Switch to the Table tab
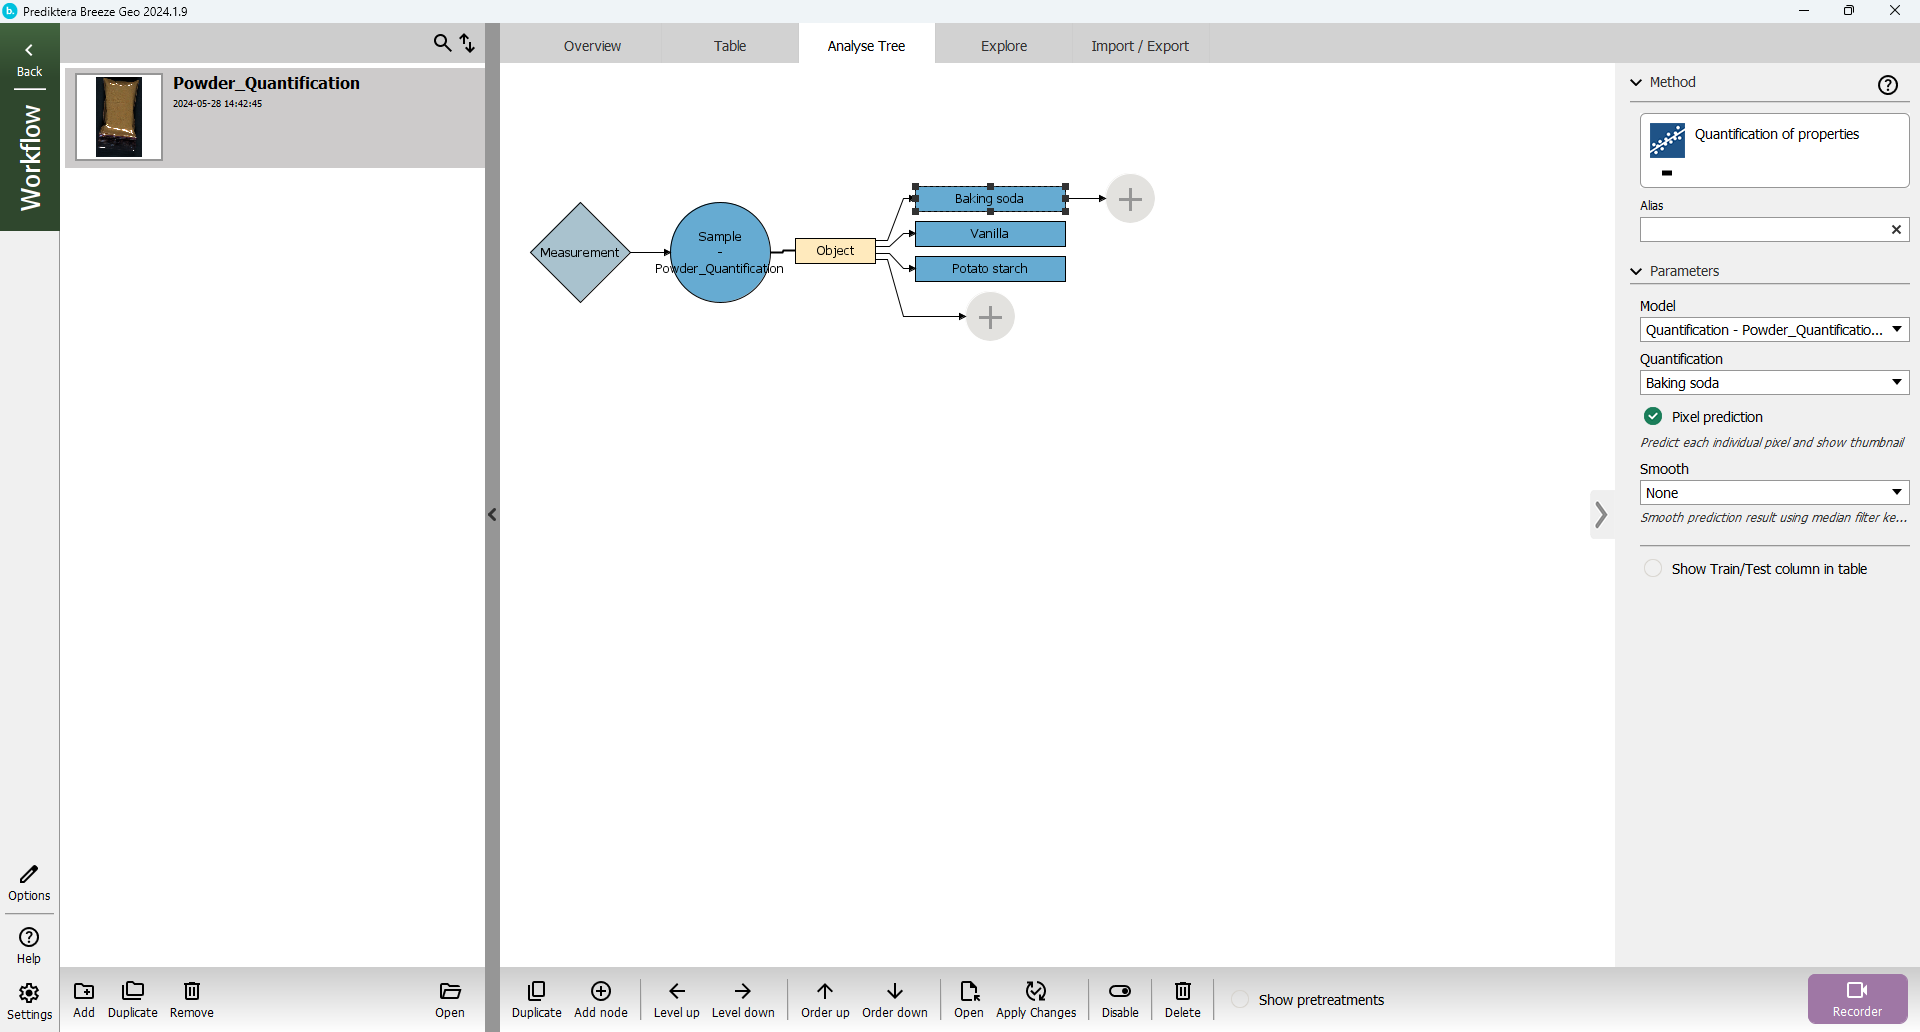 729,46
